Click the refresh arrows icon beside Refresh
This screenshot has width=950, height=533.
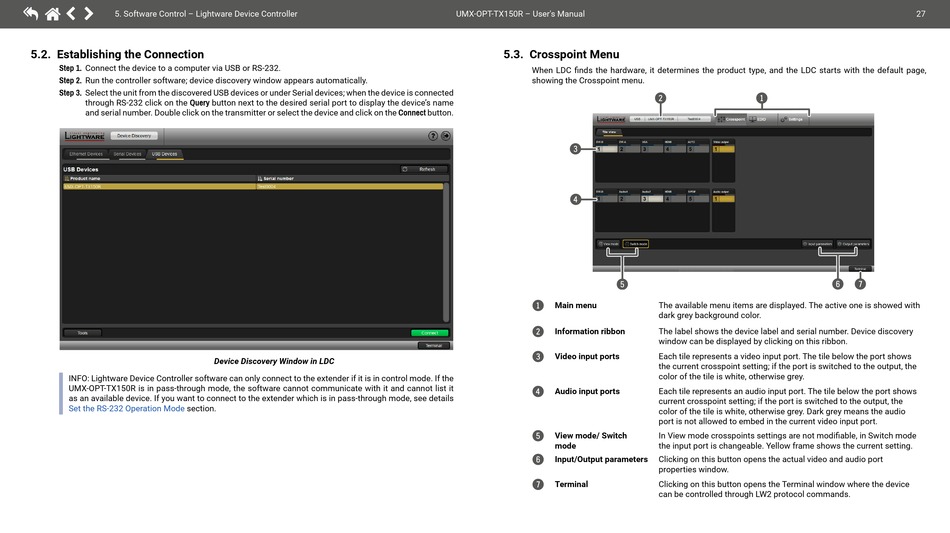[x=405, y=170]
